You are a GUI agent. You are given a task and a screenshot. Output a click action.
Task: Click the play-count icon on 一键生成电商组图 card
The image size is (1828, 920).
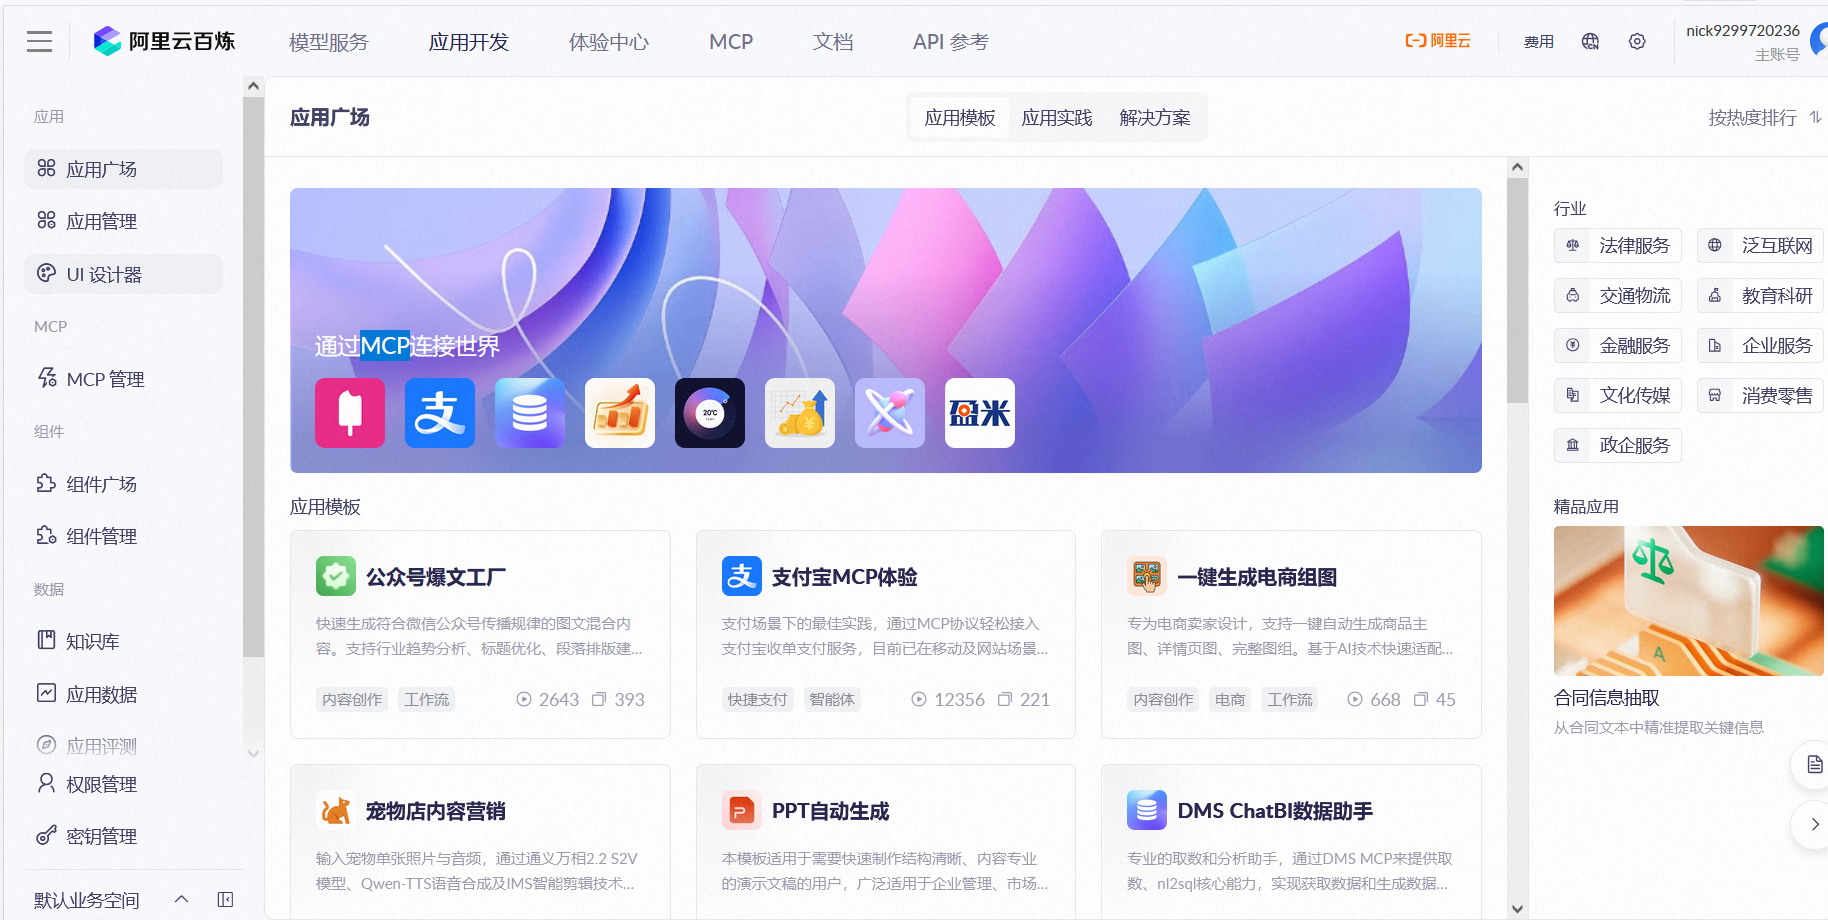(1354, 699)
